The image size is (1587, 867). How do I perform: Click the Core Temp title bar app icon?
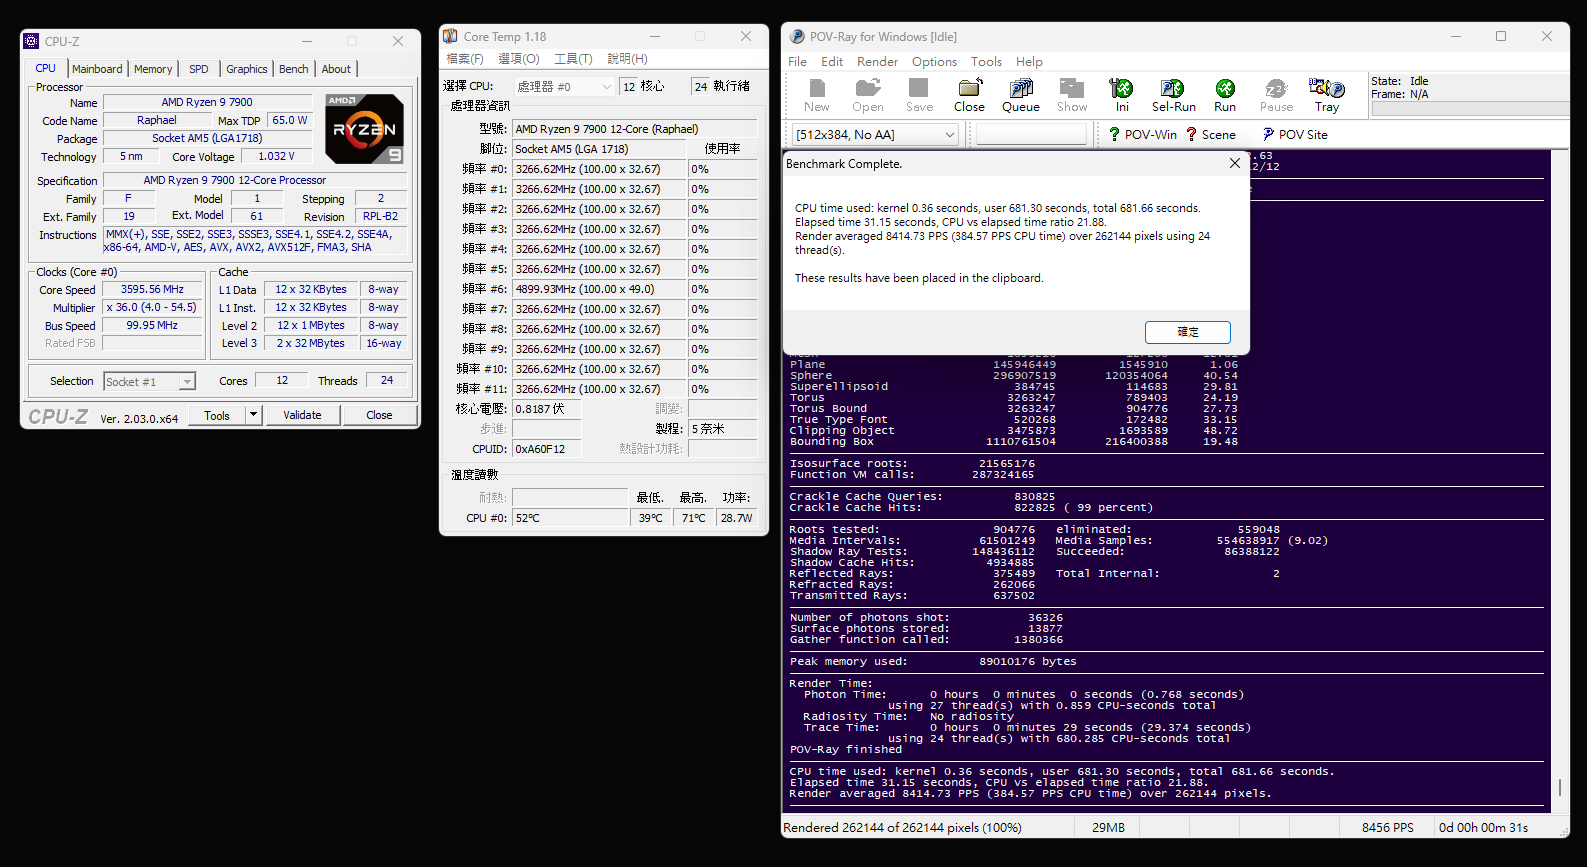451,36
